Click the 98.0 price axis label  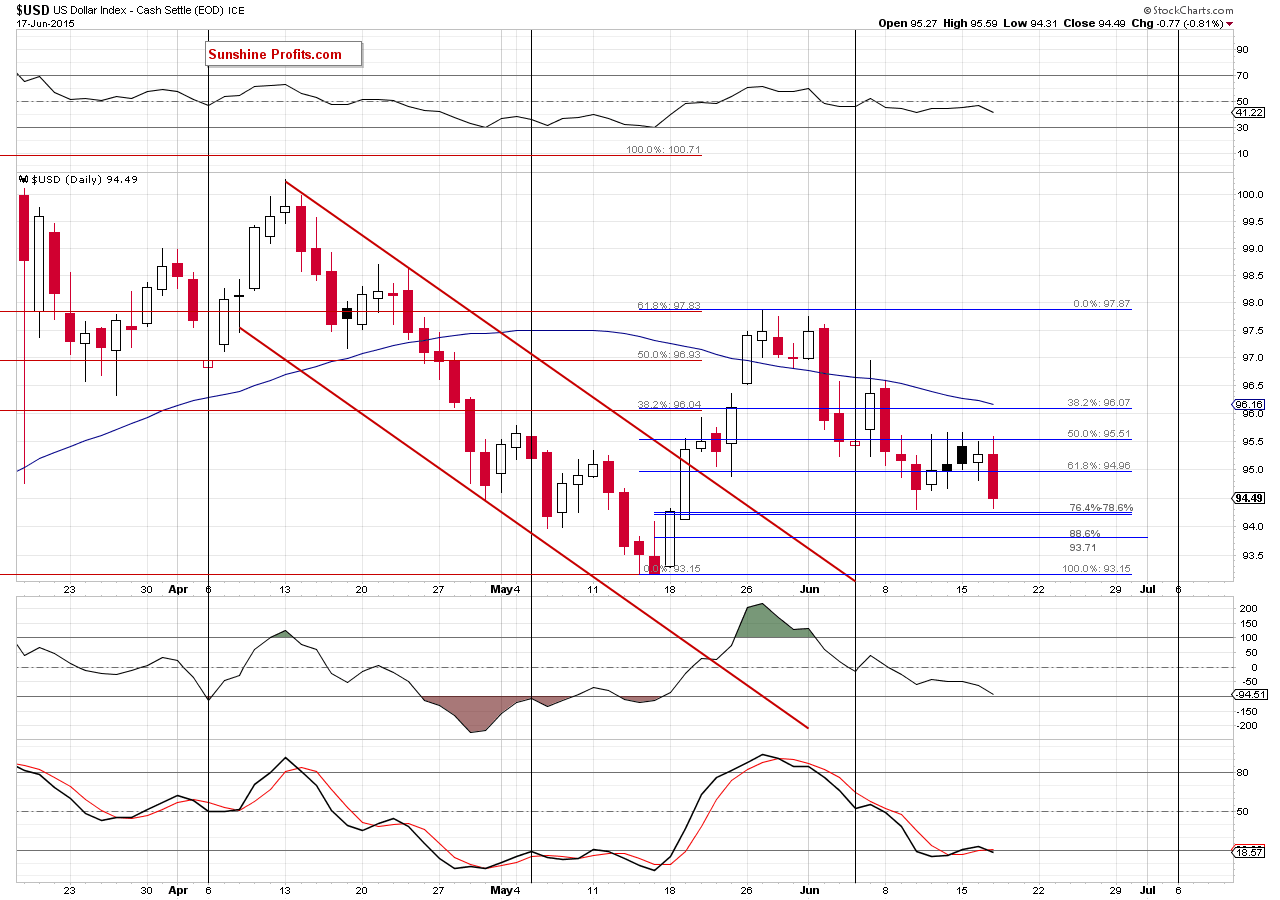[x=1252, y=303]
